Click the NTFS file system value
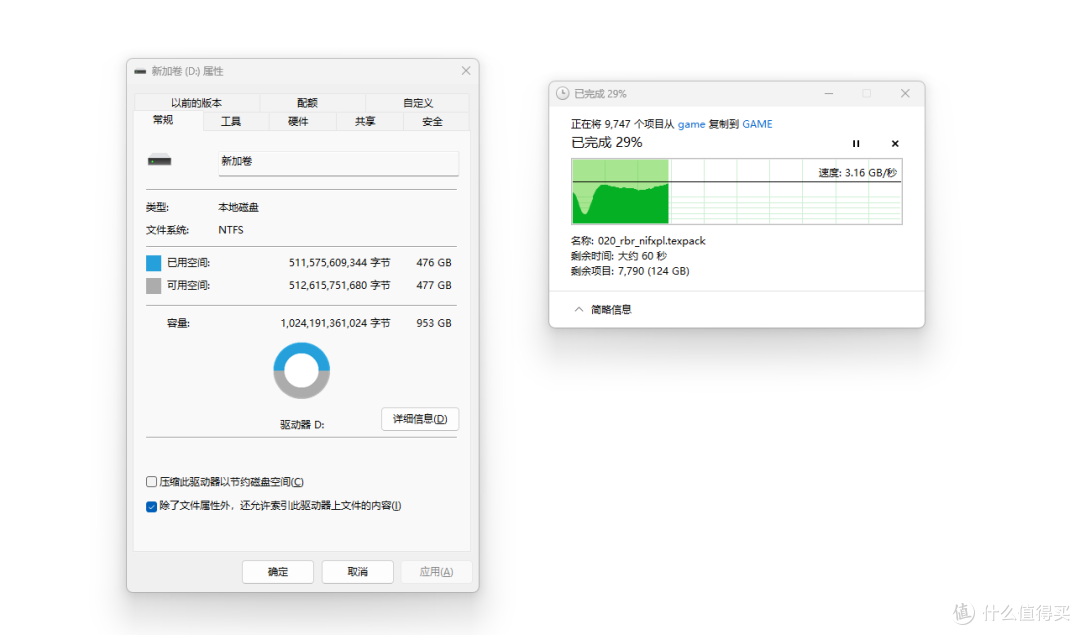Image resolution: width=1080 pixels, height=635 pixels. [x=231, y=230]
